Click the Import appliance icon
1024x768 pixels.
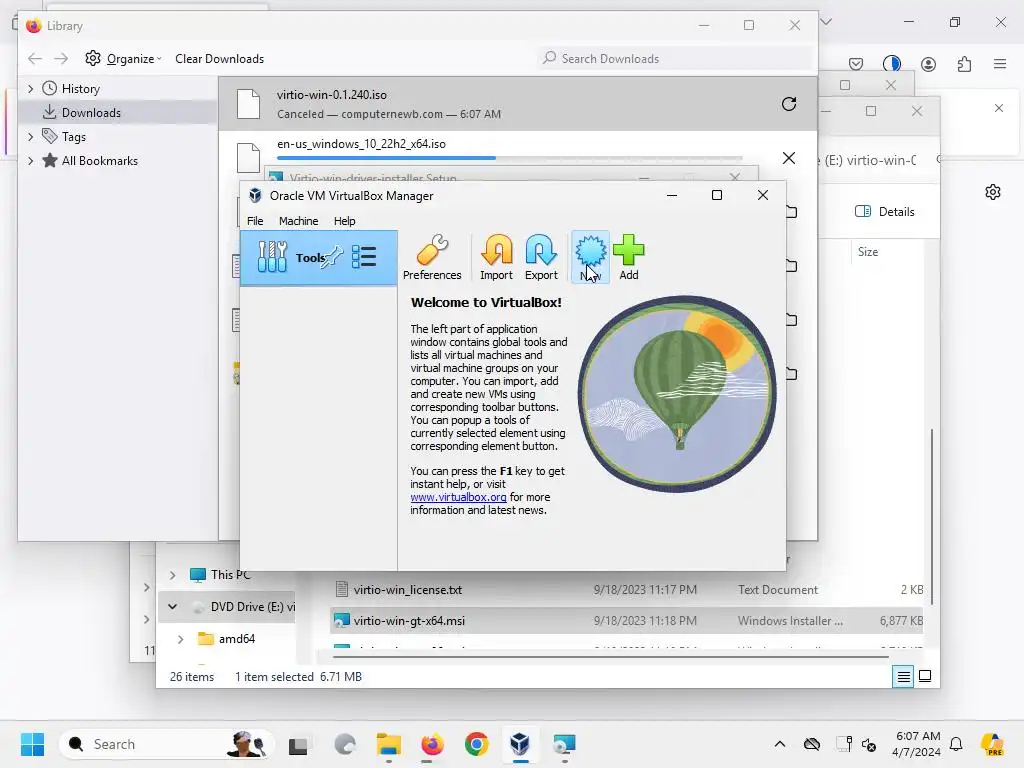(496, 257)
